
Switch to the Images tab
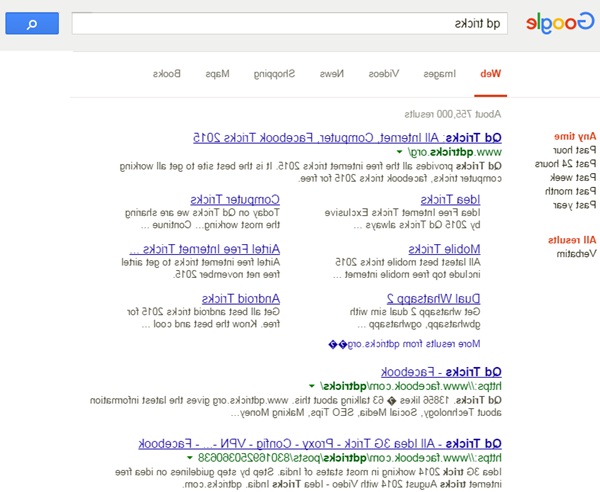tap(439, 73)
